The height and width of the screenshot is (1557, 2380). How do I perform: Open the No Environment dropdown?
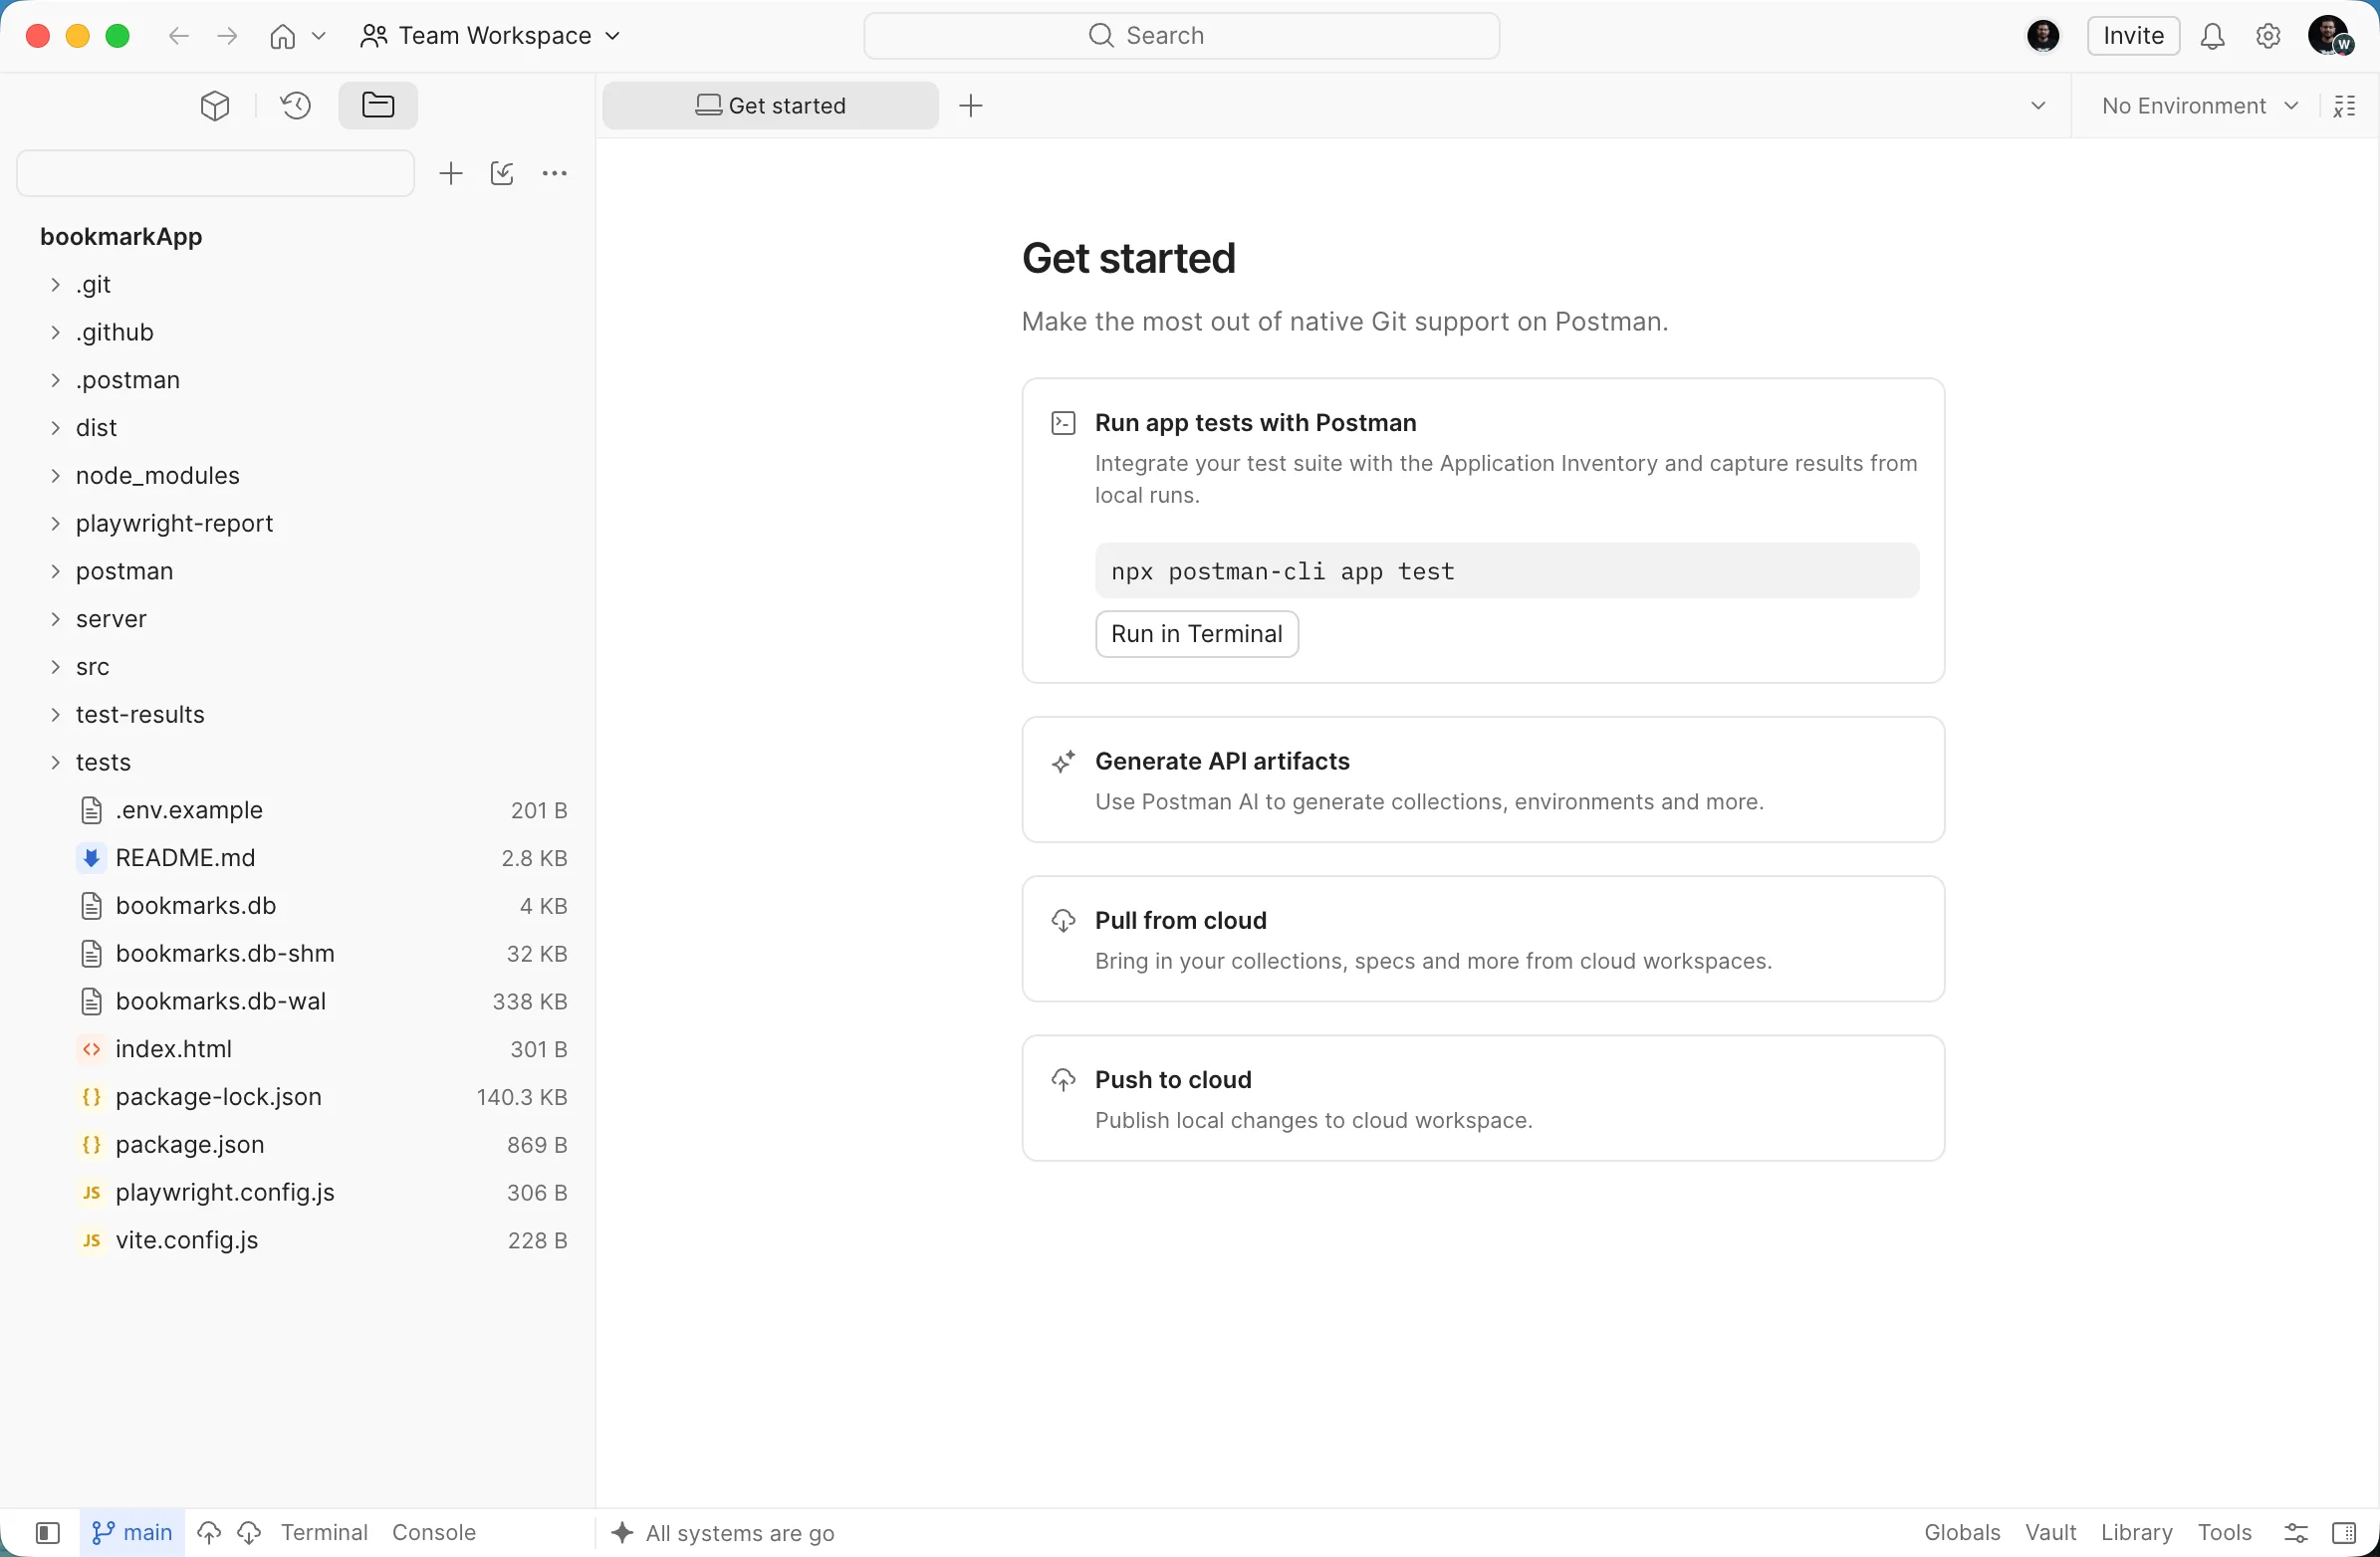[x=2200, y=106]
